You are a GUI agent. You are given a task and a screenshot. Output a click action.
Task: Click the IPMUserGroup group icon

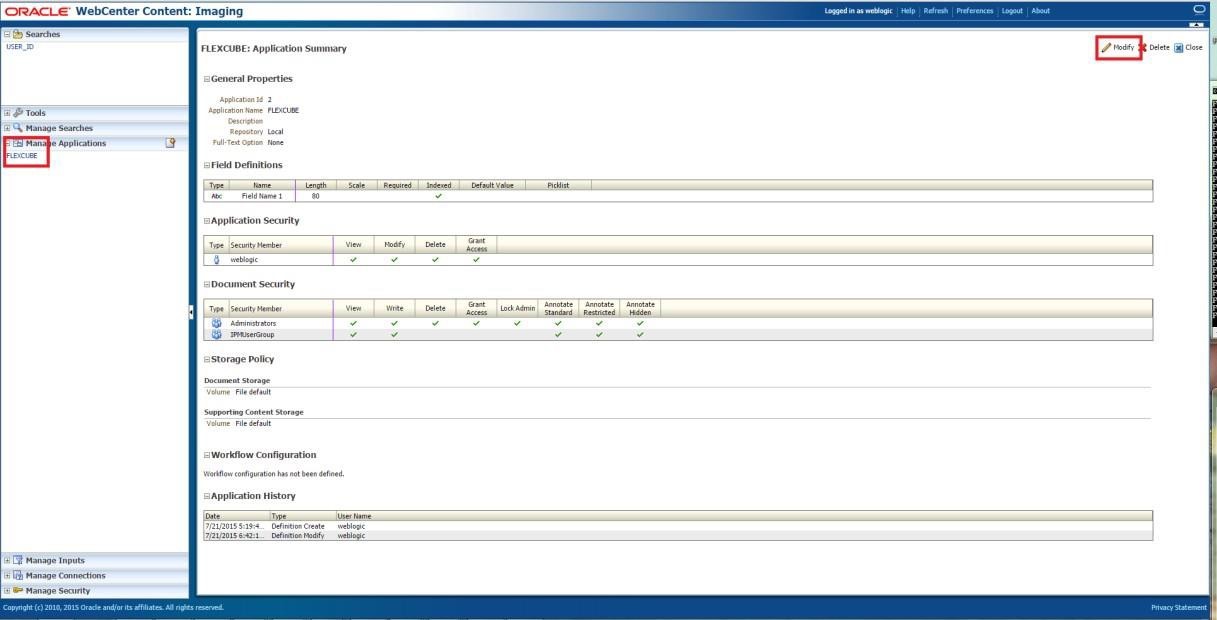point(217,334)
